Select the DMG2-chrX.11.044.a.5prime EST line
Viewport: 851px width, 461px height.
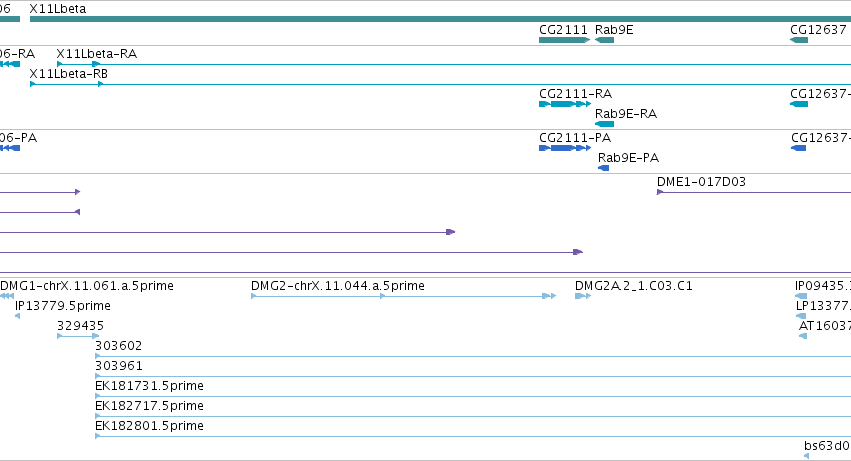tap(404, 296)
